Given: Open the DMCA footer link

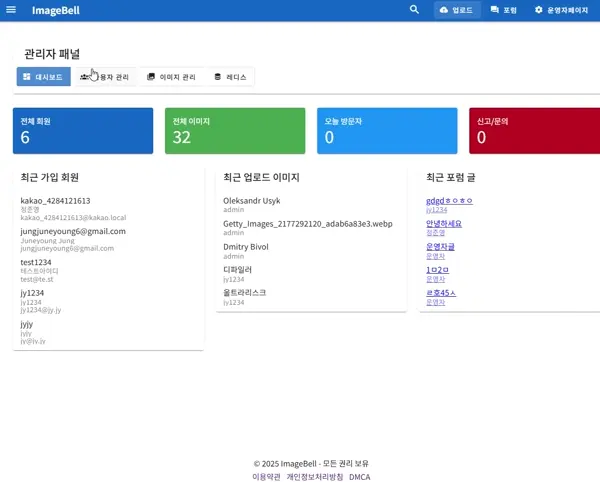Looking at the screenshot, I should (360, 477).
